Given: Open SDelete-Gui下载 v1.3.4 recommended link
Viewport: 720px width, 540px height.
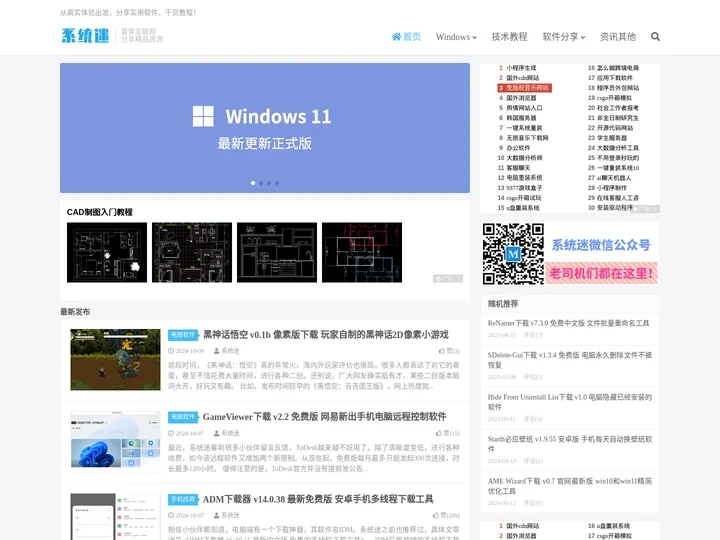Looking at the screenshot, I should pos(570,360).
